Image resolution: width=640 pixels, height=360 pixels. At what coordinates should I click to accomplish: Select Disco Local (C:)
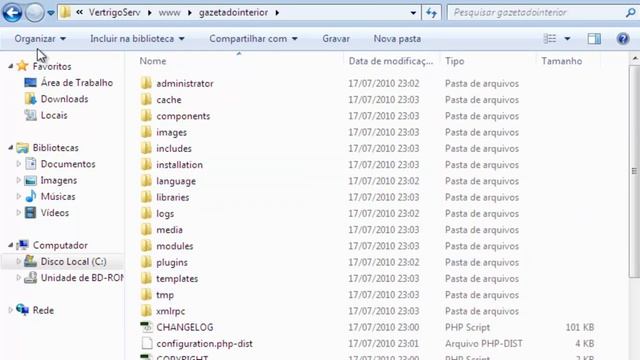coord(73,262)
